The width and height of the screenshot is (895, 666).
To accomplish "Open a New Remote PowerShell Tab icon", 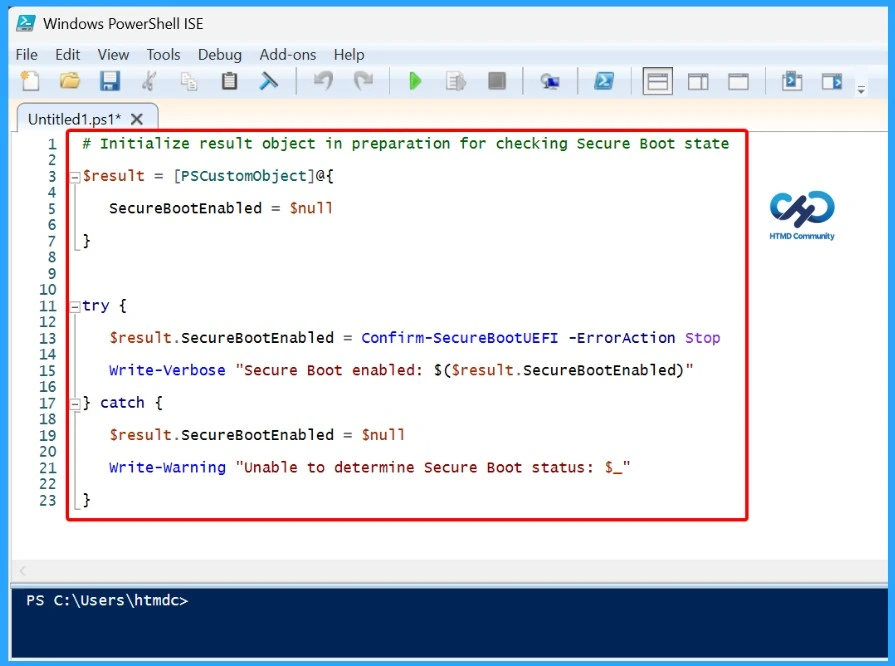I will click(x=550, y=81).
